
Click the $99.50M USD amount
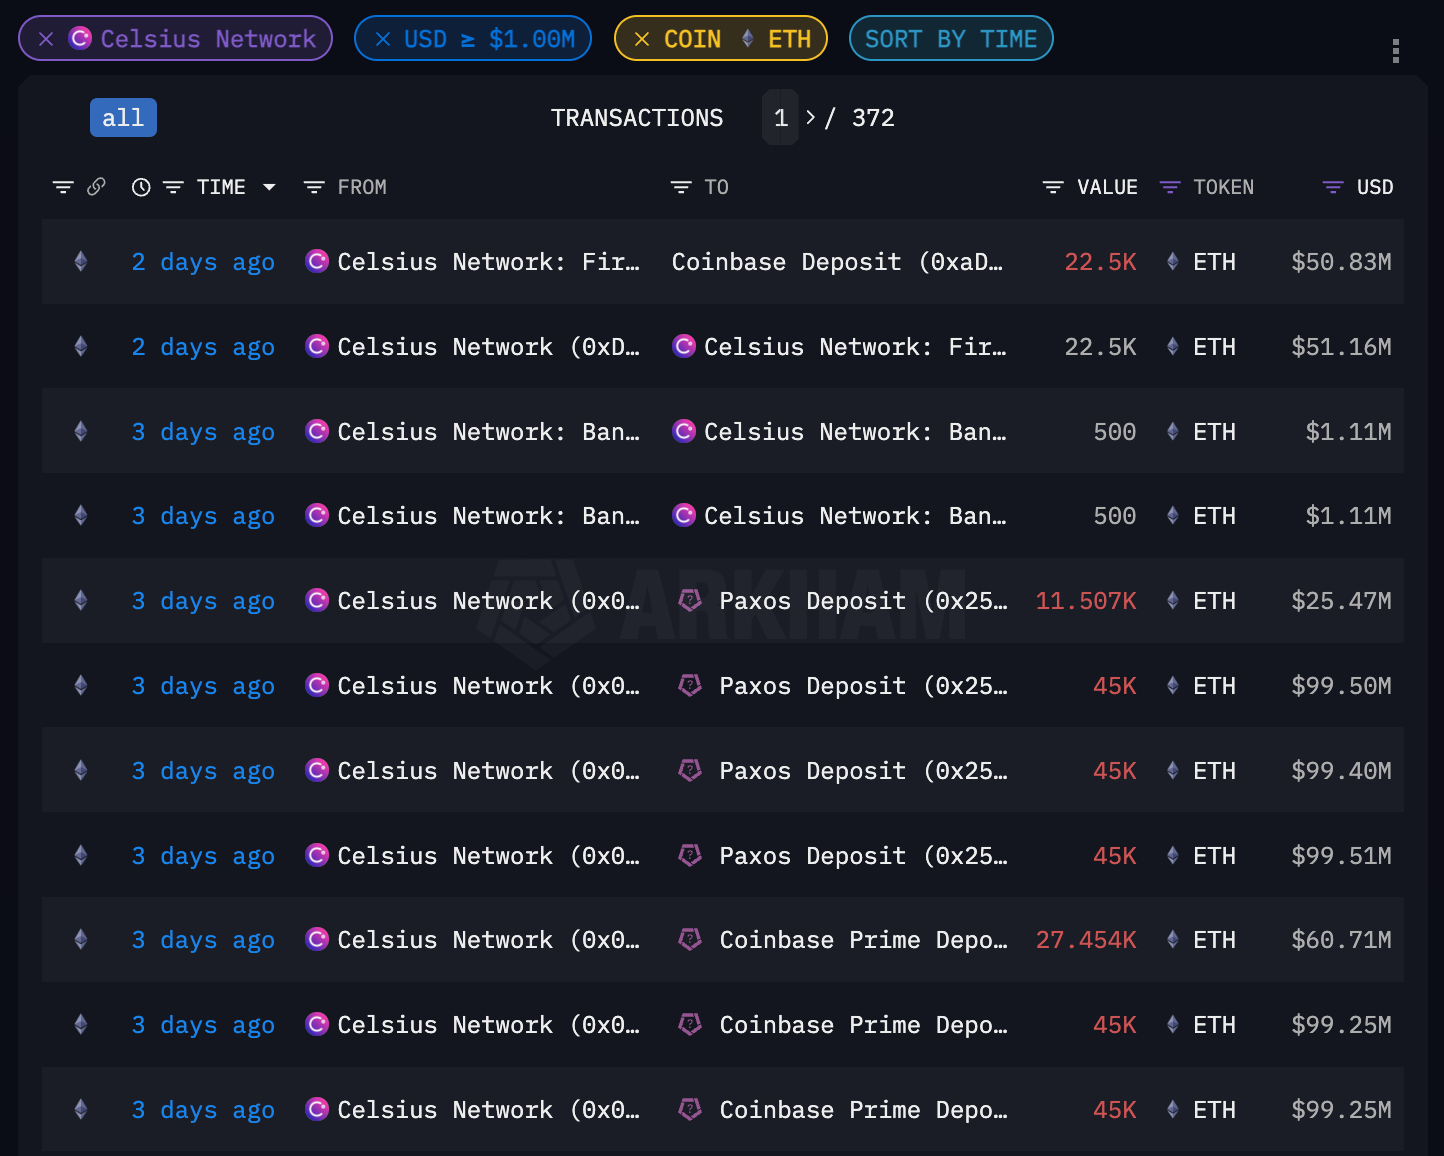tap(1341, 686)
